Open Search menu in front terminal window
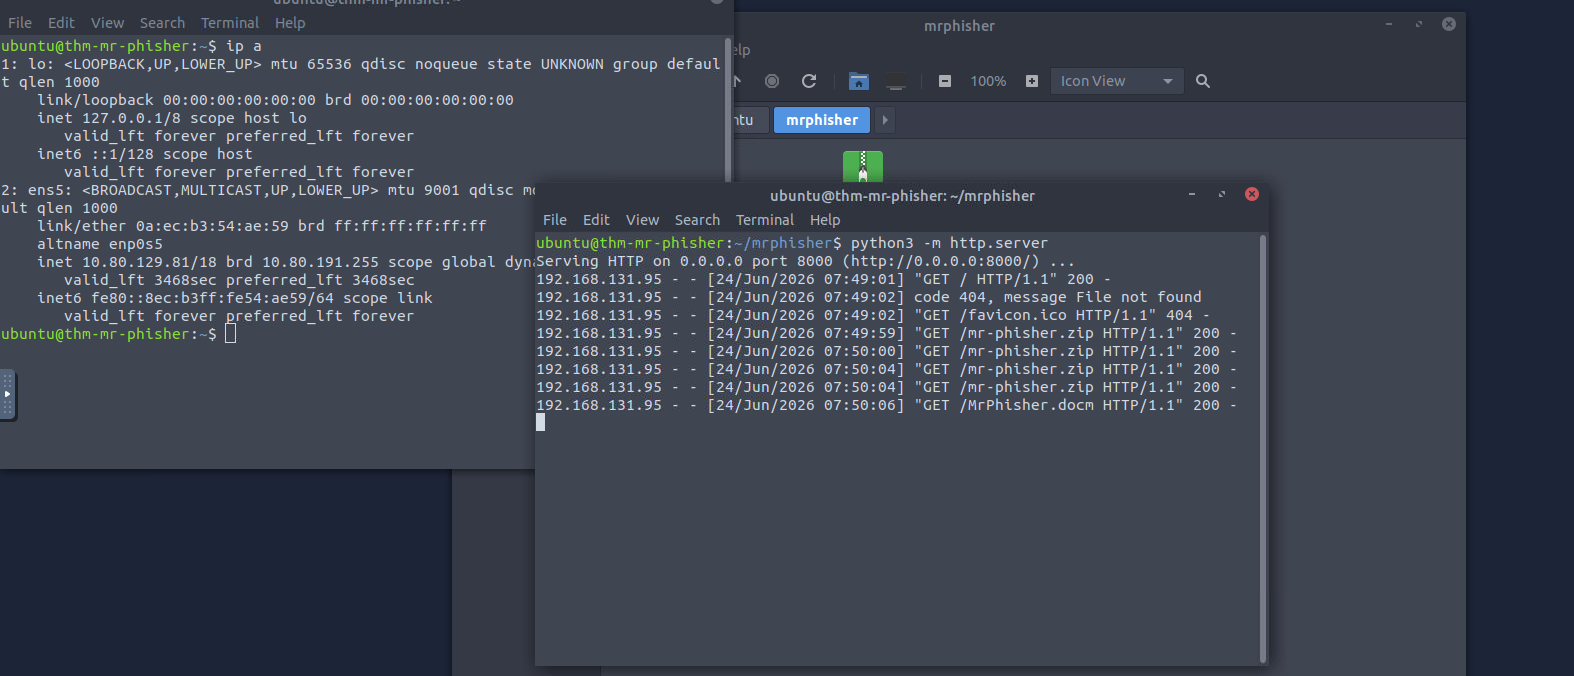Image resolution: width=1574 pixels, height=676 pixels. click(x=697, y=220)
